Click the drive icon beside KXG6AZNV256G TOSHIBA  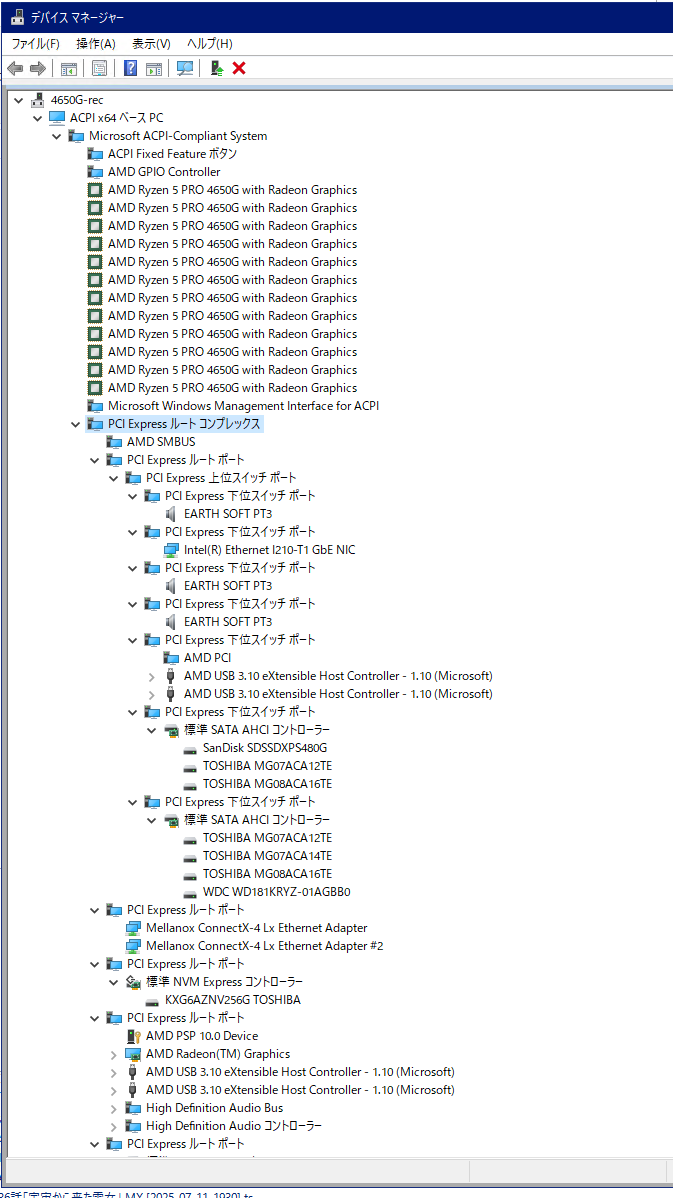(x=152, y=1000)
